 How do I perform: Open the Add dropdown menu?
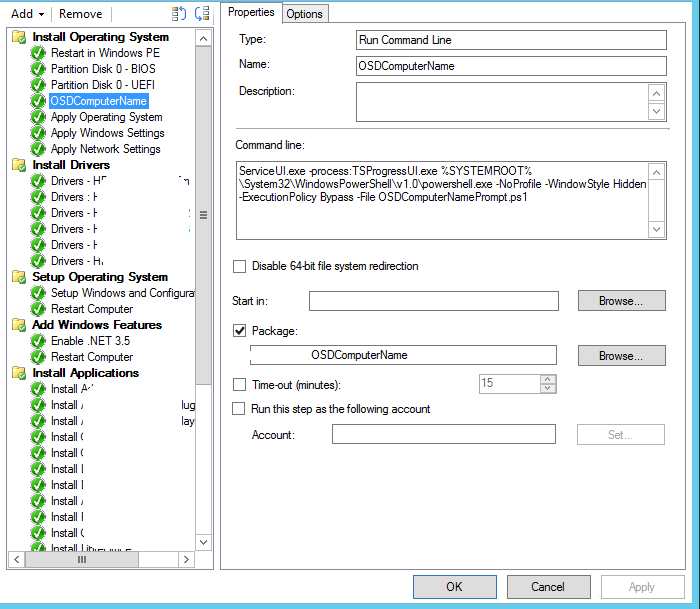[x=27, y=14]
